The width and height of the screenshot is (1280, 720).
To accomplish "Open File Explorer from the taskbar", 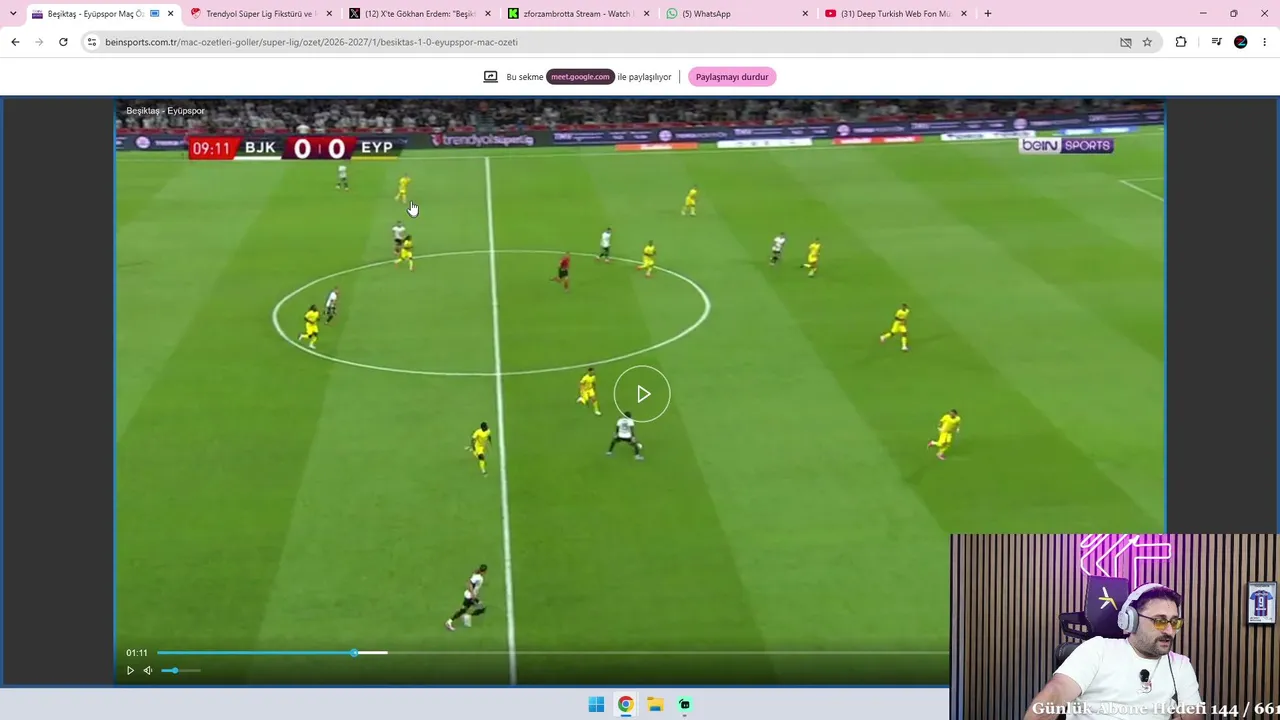I will pos(655,704).
